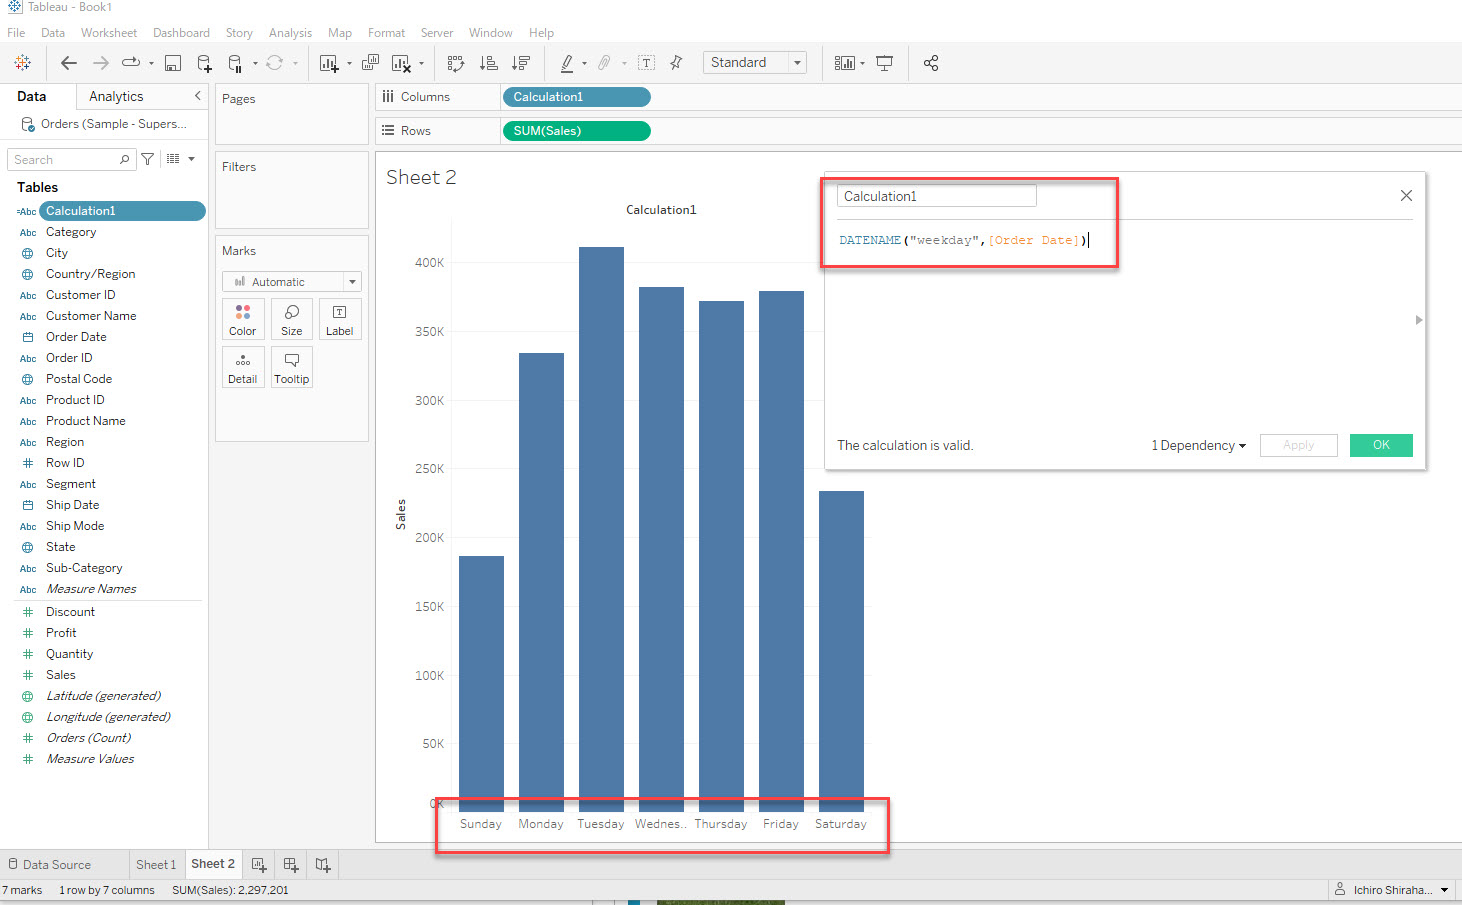Screen dimensions: 1462x905
Task: Click the Share workbook icon
Action: [931, 63]
